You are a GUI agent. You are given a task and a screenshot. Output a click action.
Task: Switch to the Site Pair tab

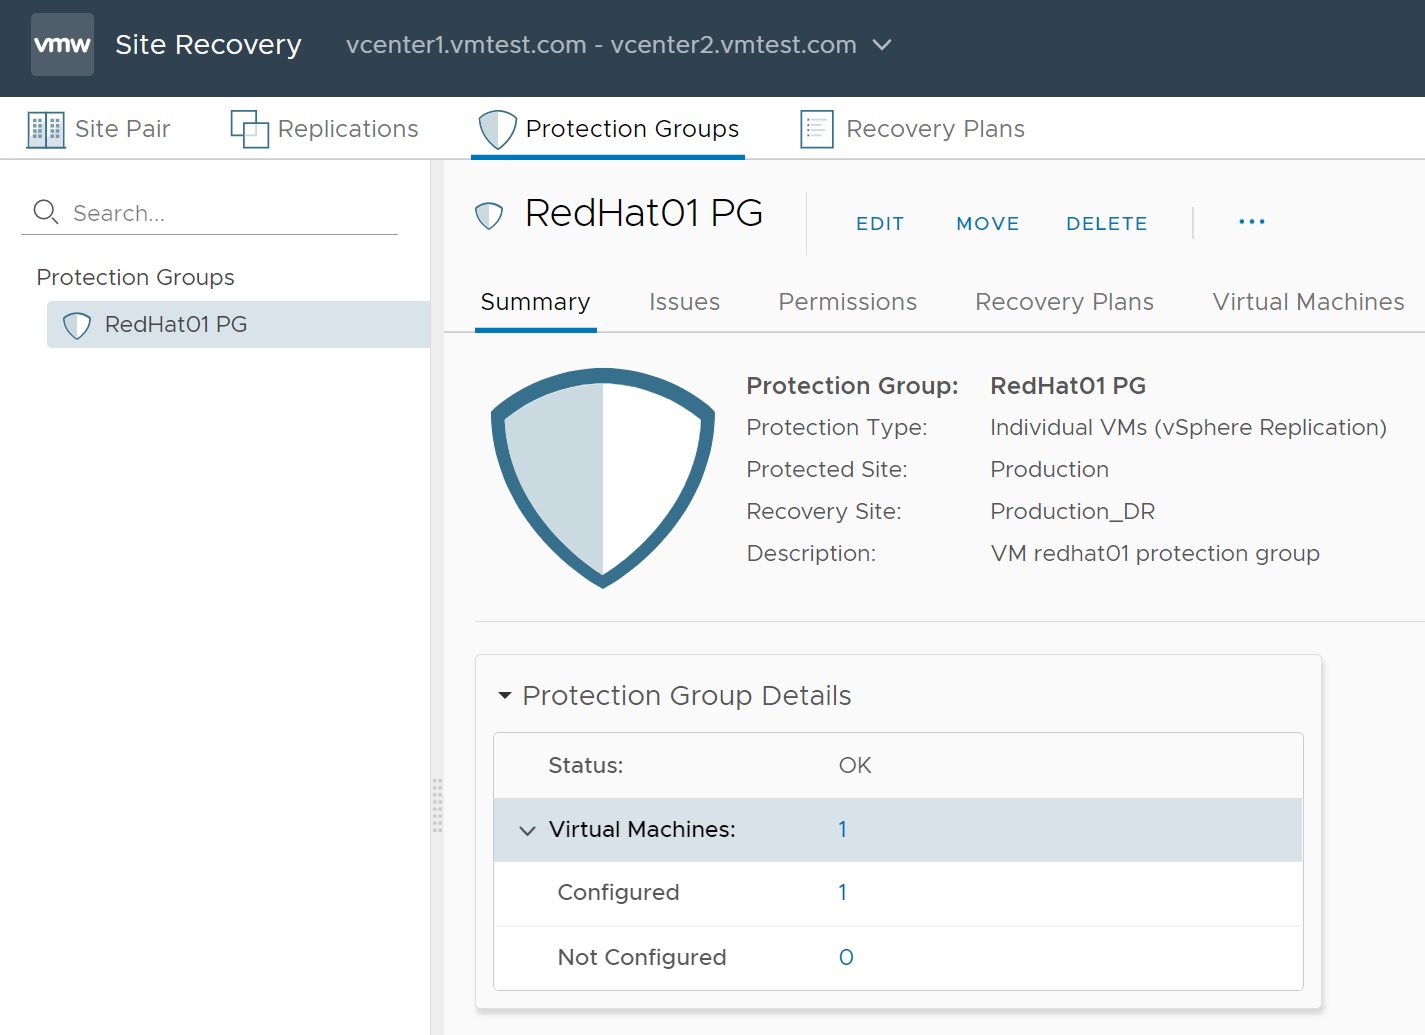tap(99, 129)
